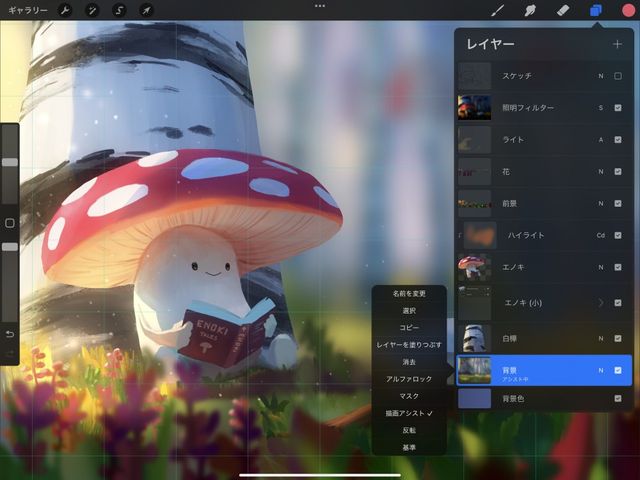This screenshot has height=480, width=640.
Task: Hide the selected 背景 layer
Action: (618, 370)
